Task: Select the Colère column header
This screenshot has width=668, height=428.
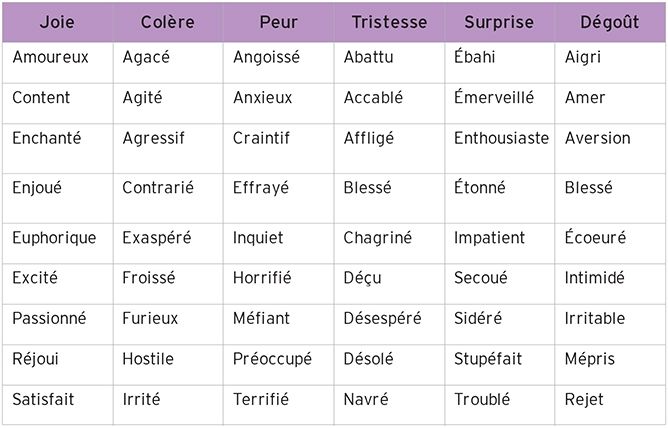Action: coord(167,21)
